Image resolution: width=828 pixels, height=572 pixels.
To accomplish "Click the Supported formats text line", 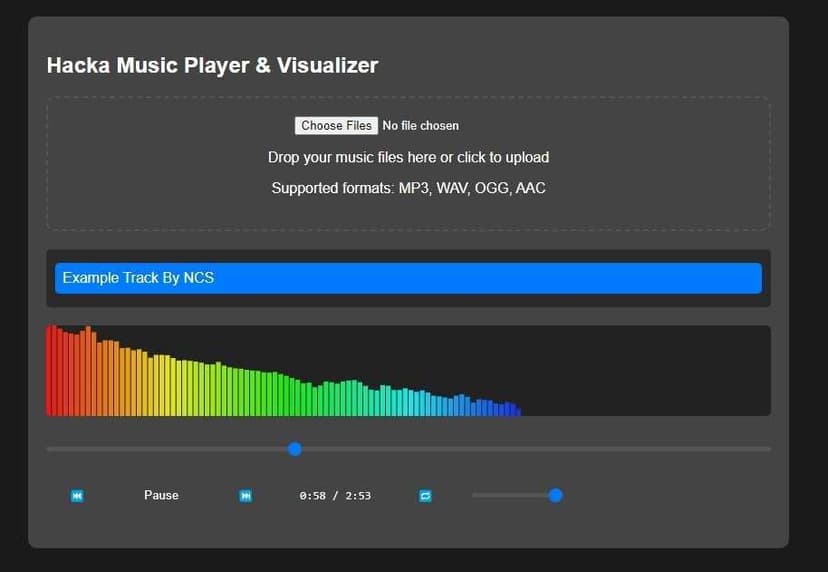I will click(408, 188).
